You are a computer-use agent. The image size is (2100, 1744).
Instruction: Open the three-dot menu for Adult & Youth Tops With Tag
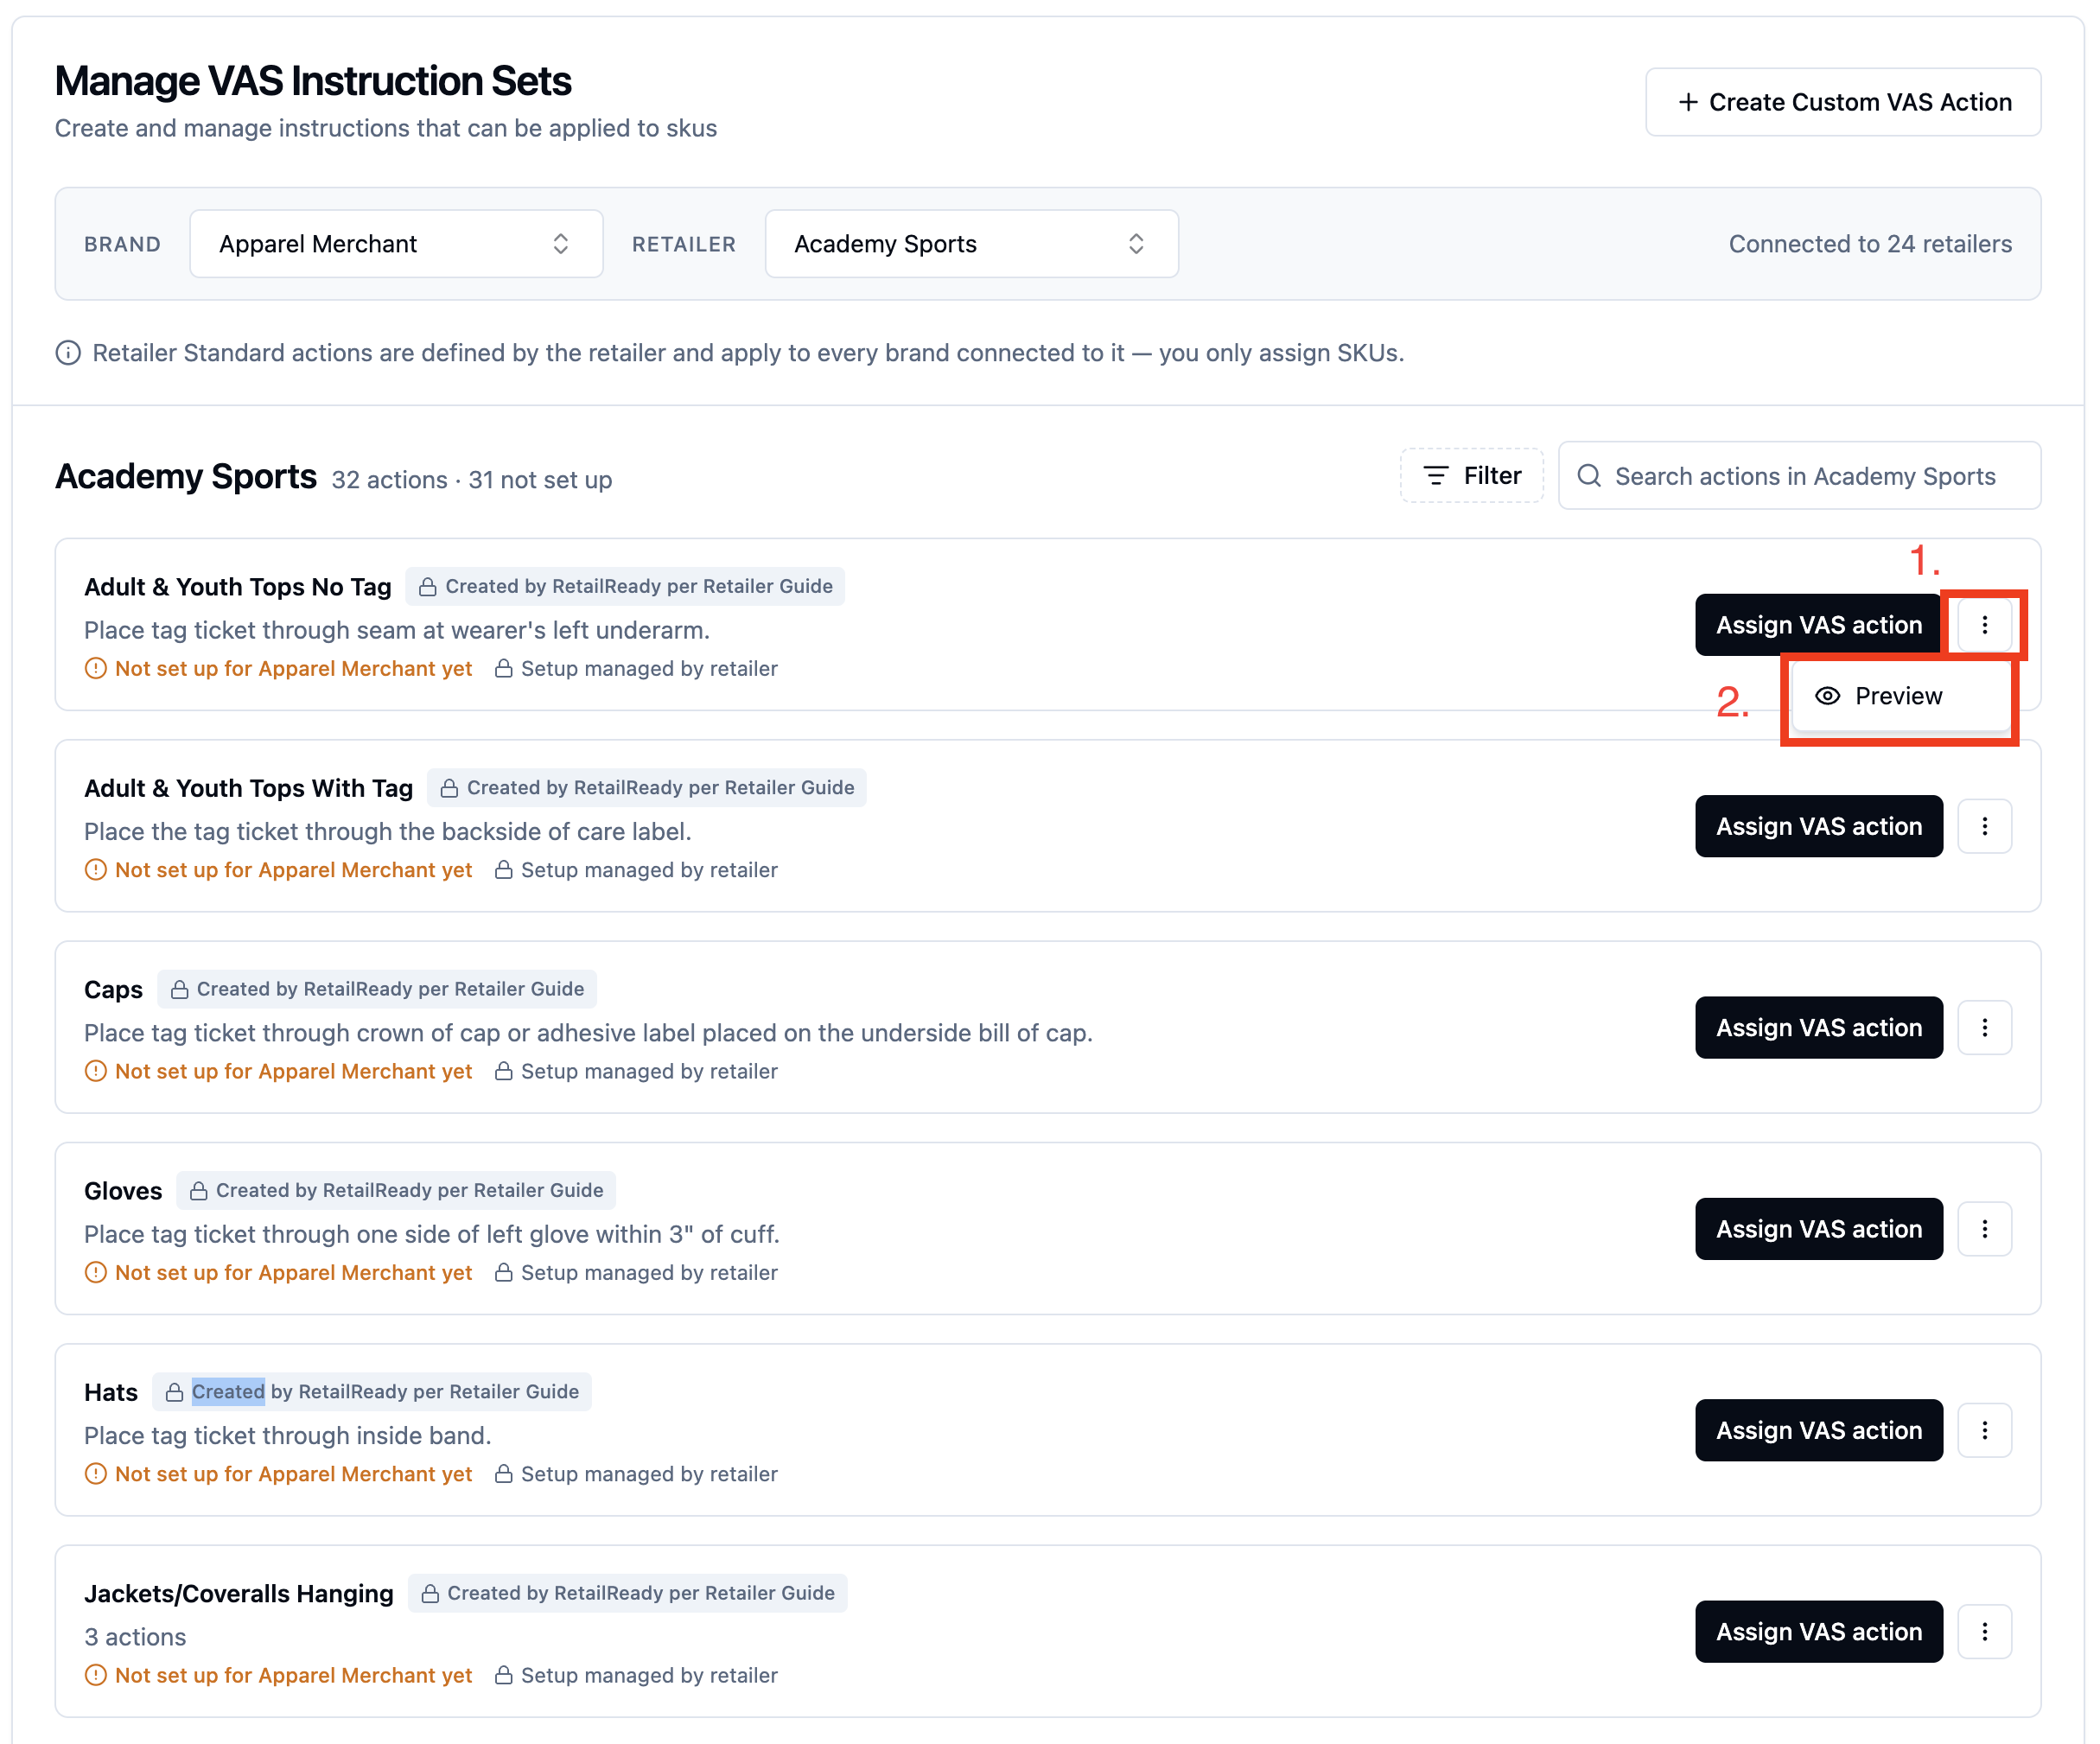click(1984, 826)
